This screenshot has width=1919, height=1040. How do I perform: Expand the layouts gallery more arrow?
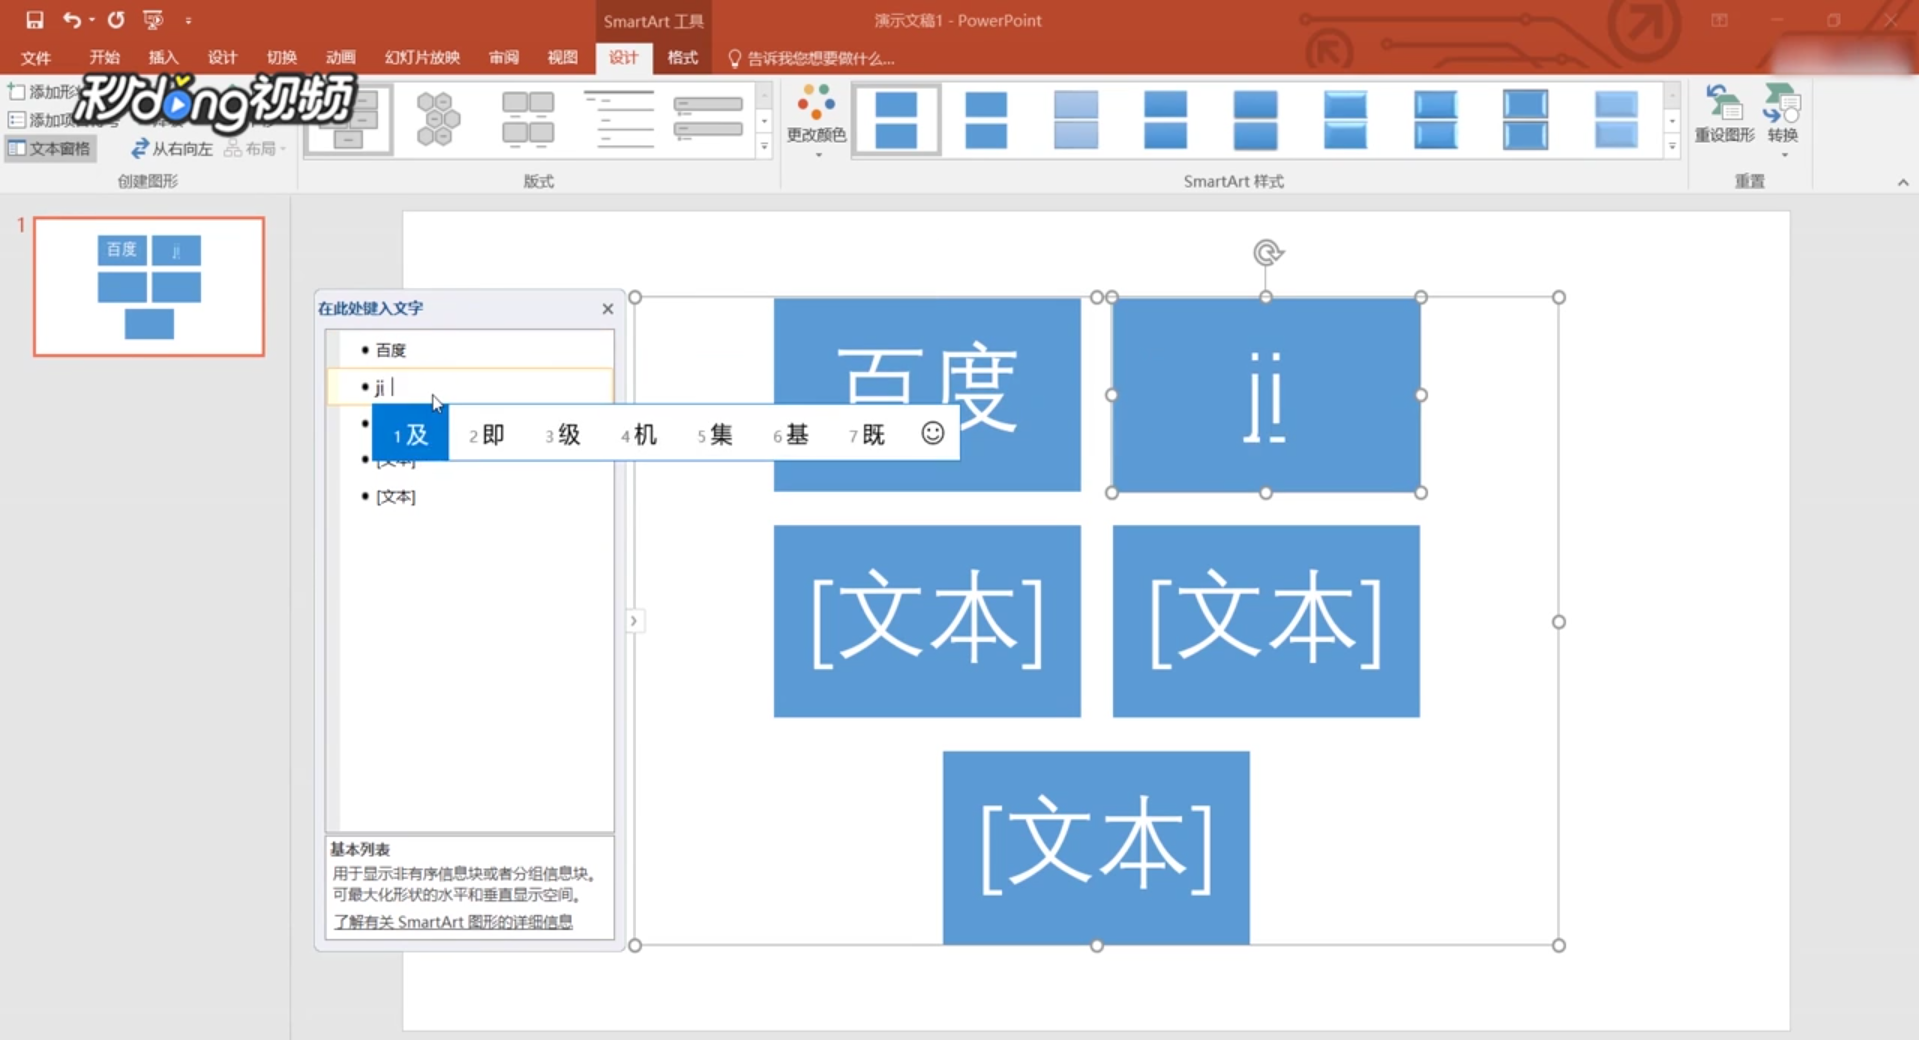[x=764, y=147]
